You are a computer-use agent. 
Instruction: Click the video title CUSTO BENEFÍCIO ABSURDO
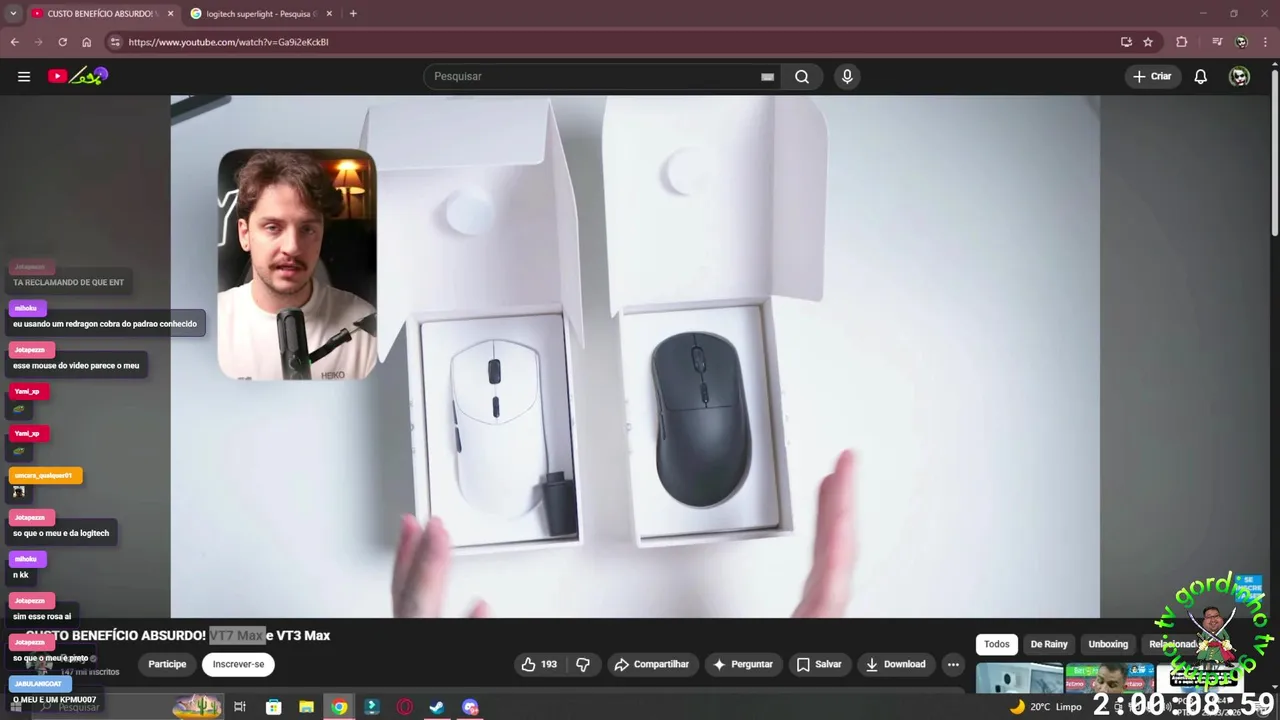pos(178,635)
